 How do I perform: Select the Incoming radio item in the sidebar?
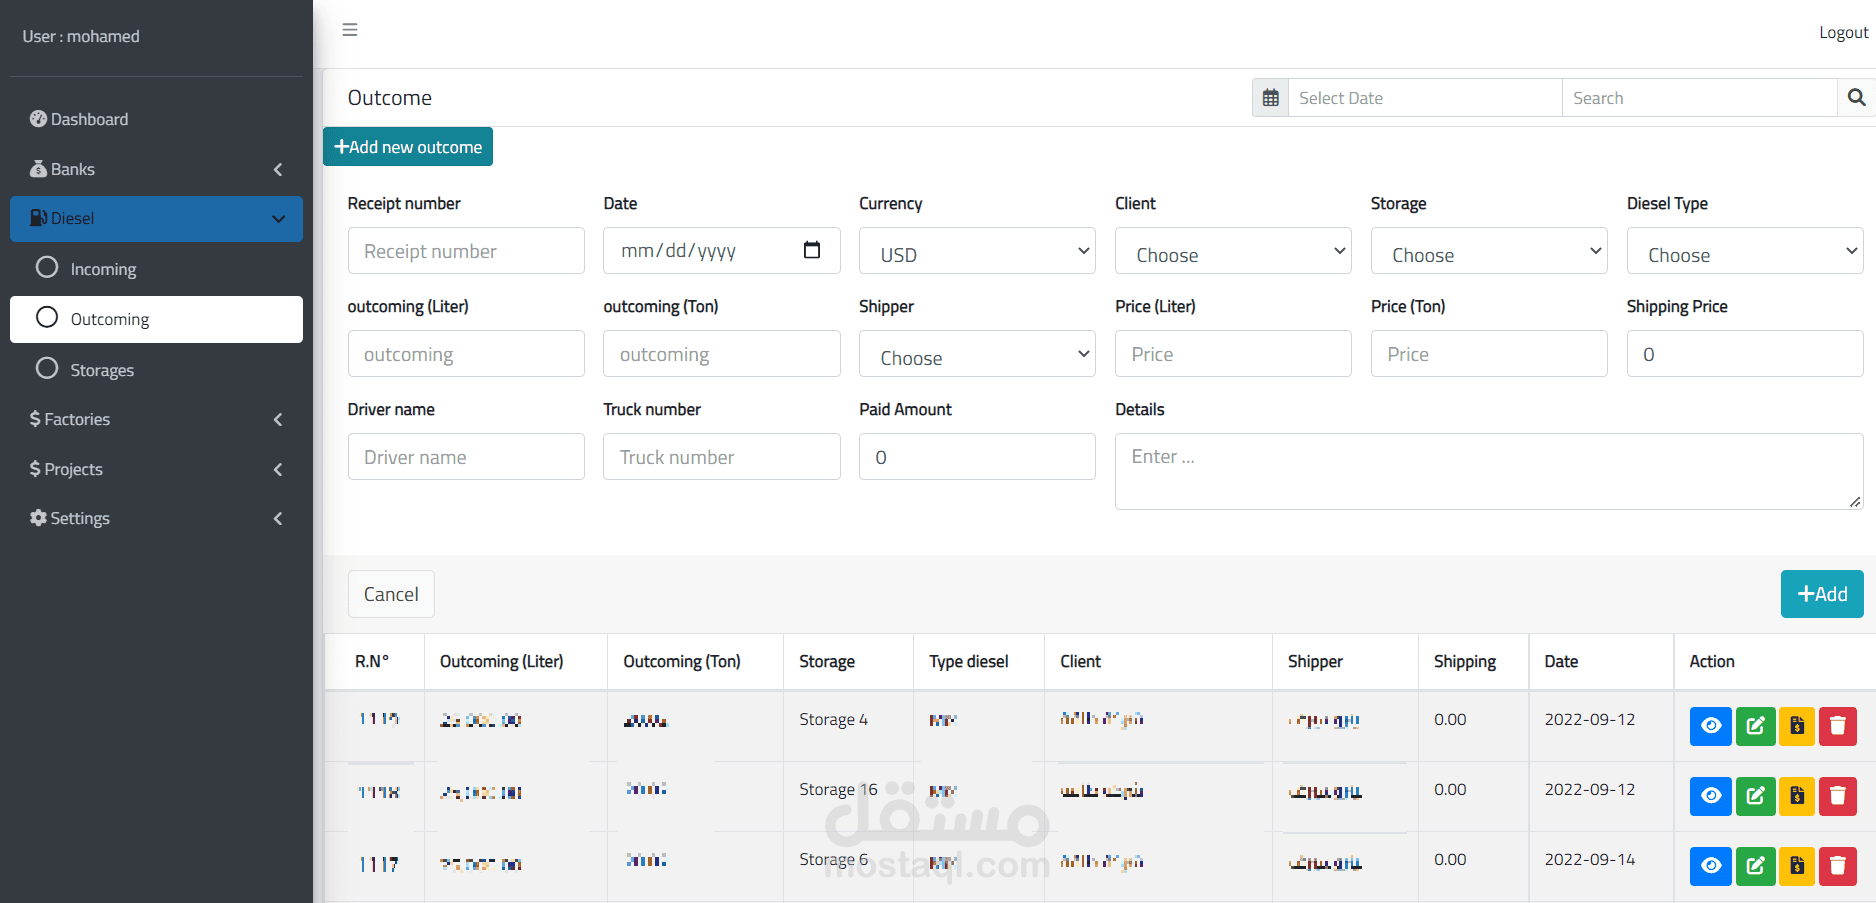[47, 268]
